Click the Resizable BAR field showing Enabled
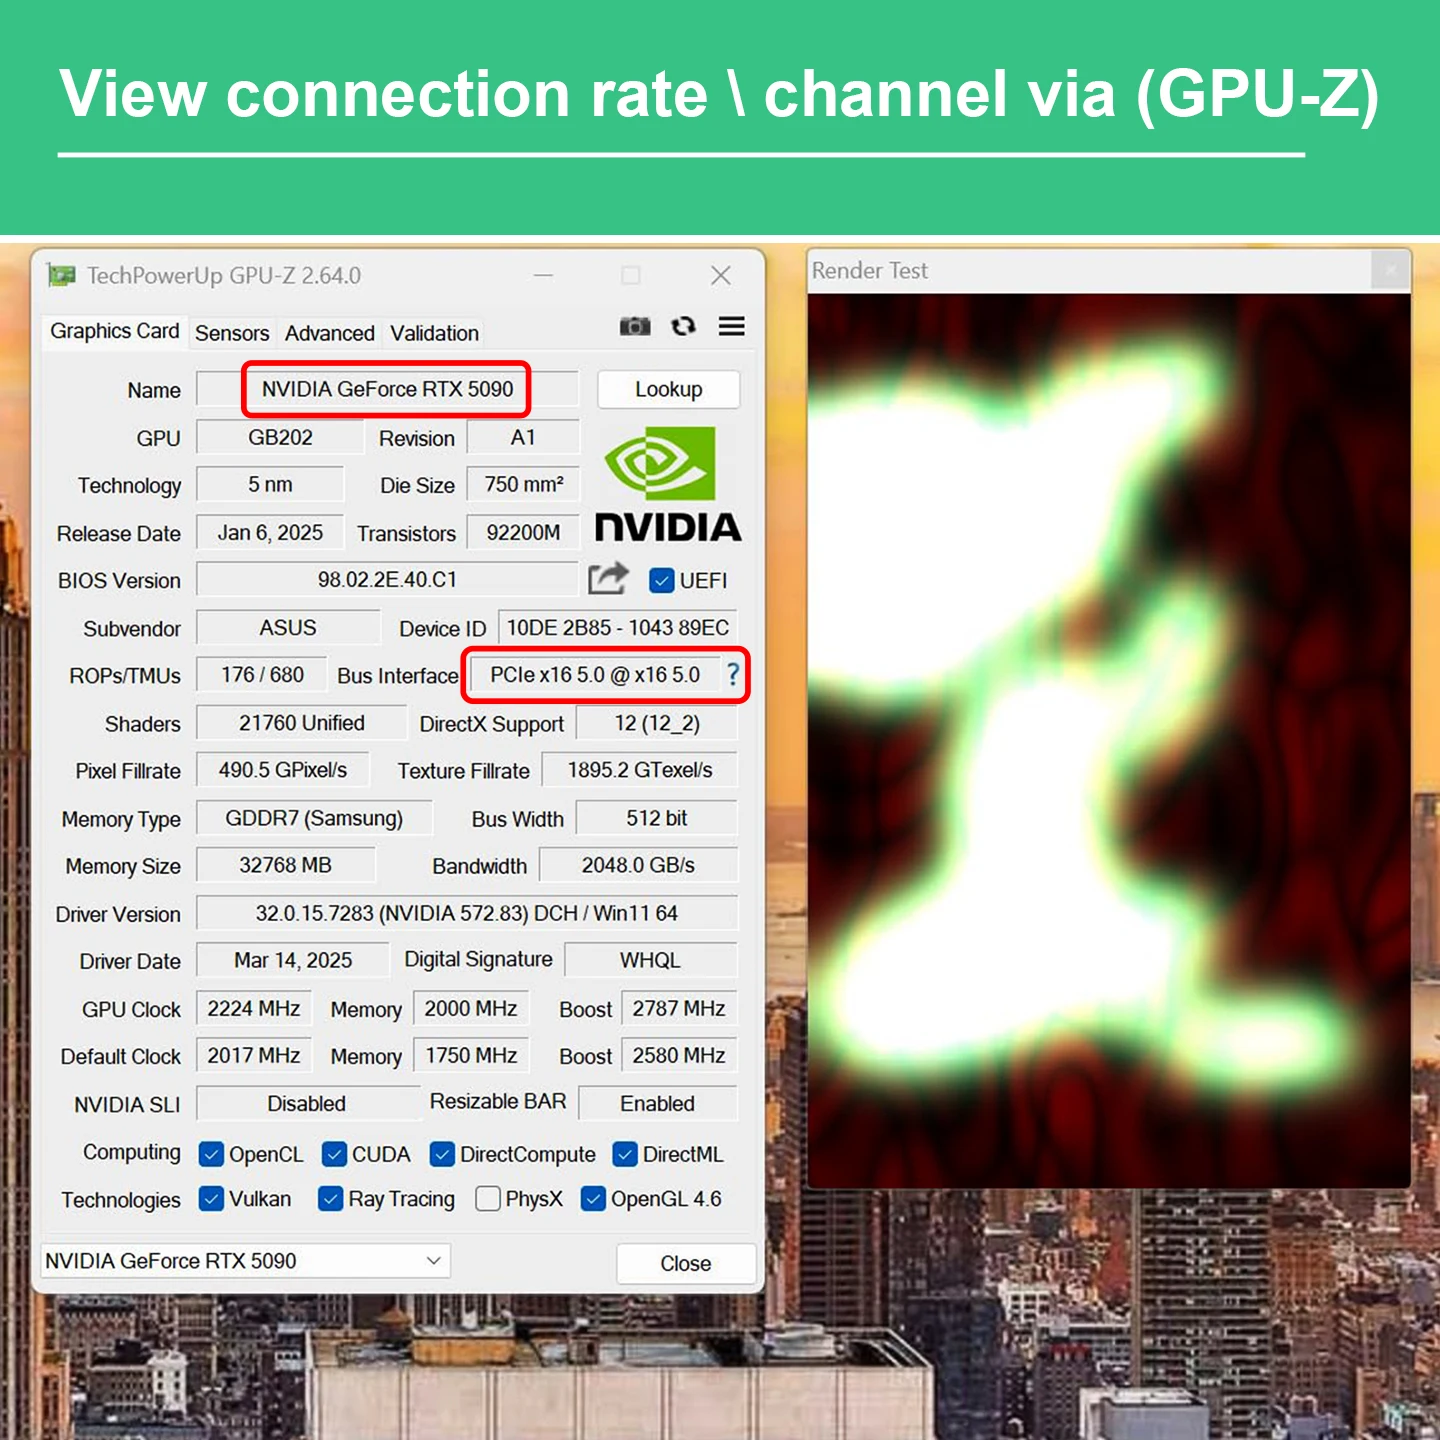The image size is (1440, 1440). pos(657,1102)
